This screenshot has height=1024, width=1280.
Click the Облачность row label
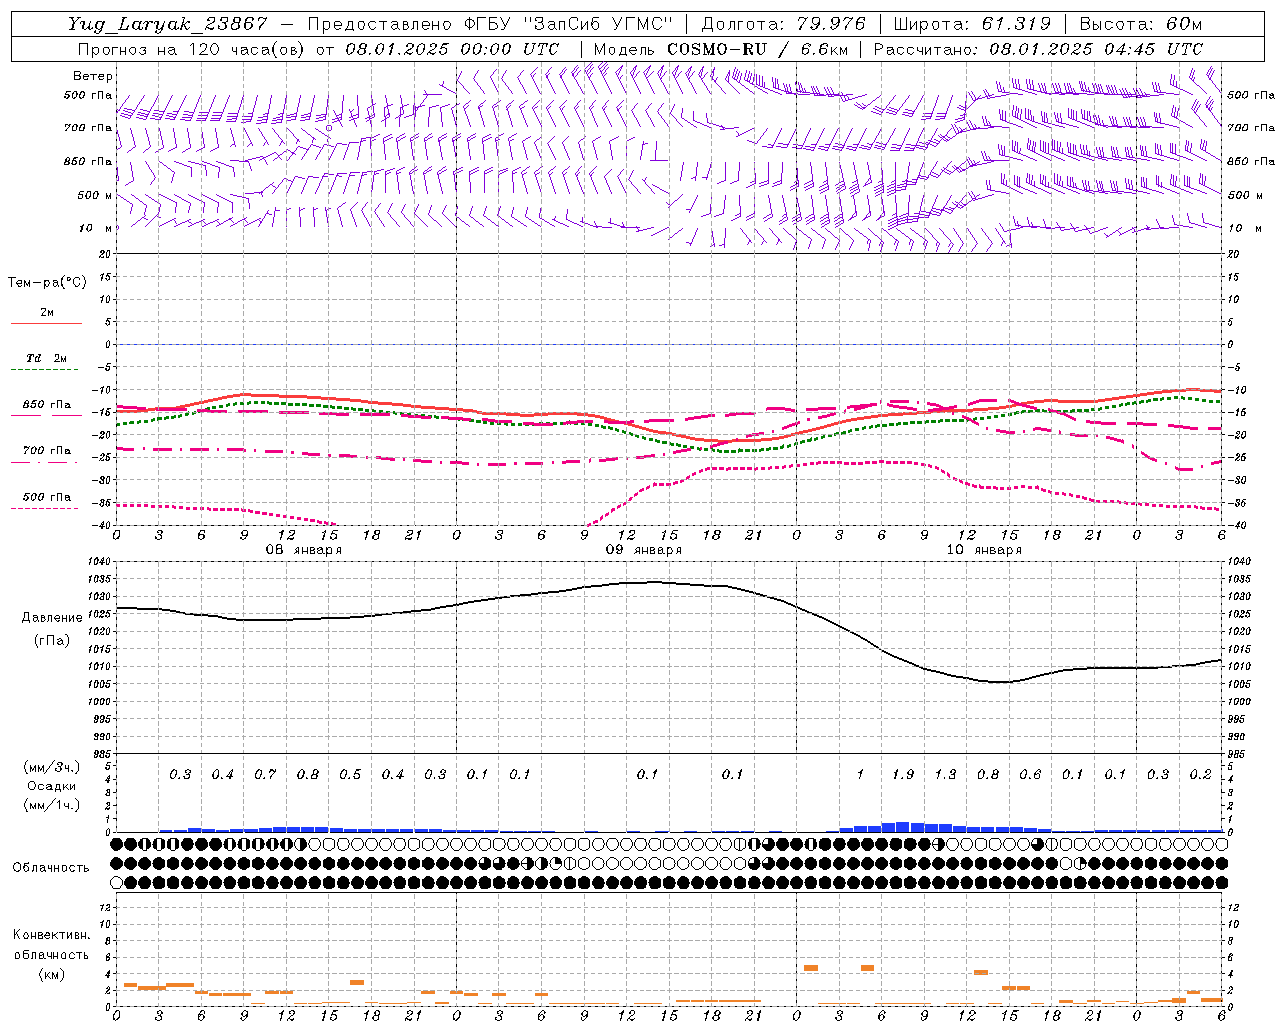(x=51, y=867)
